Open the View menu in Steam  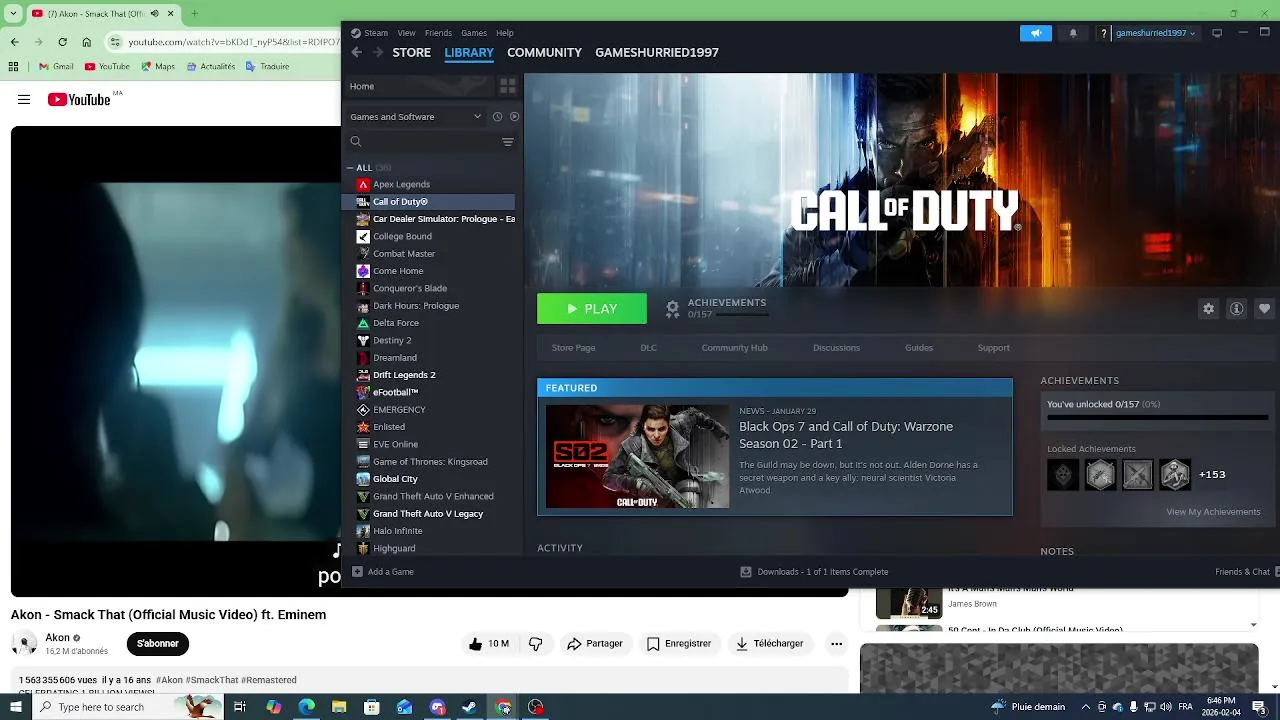click(x=406, y=33)
